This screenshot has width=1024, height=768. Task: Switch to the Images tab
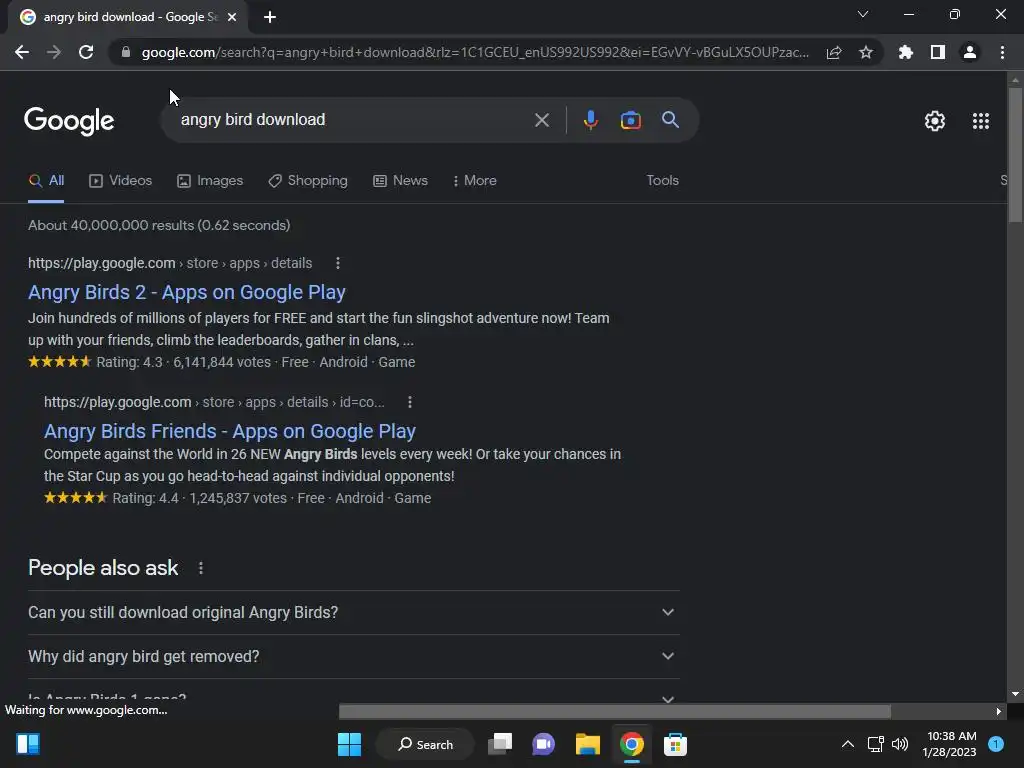tap(210, 180)
